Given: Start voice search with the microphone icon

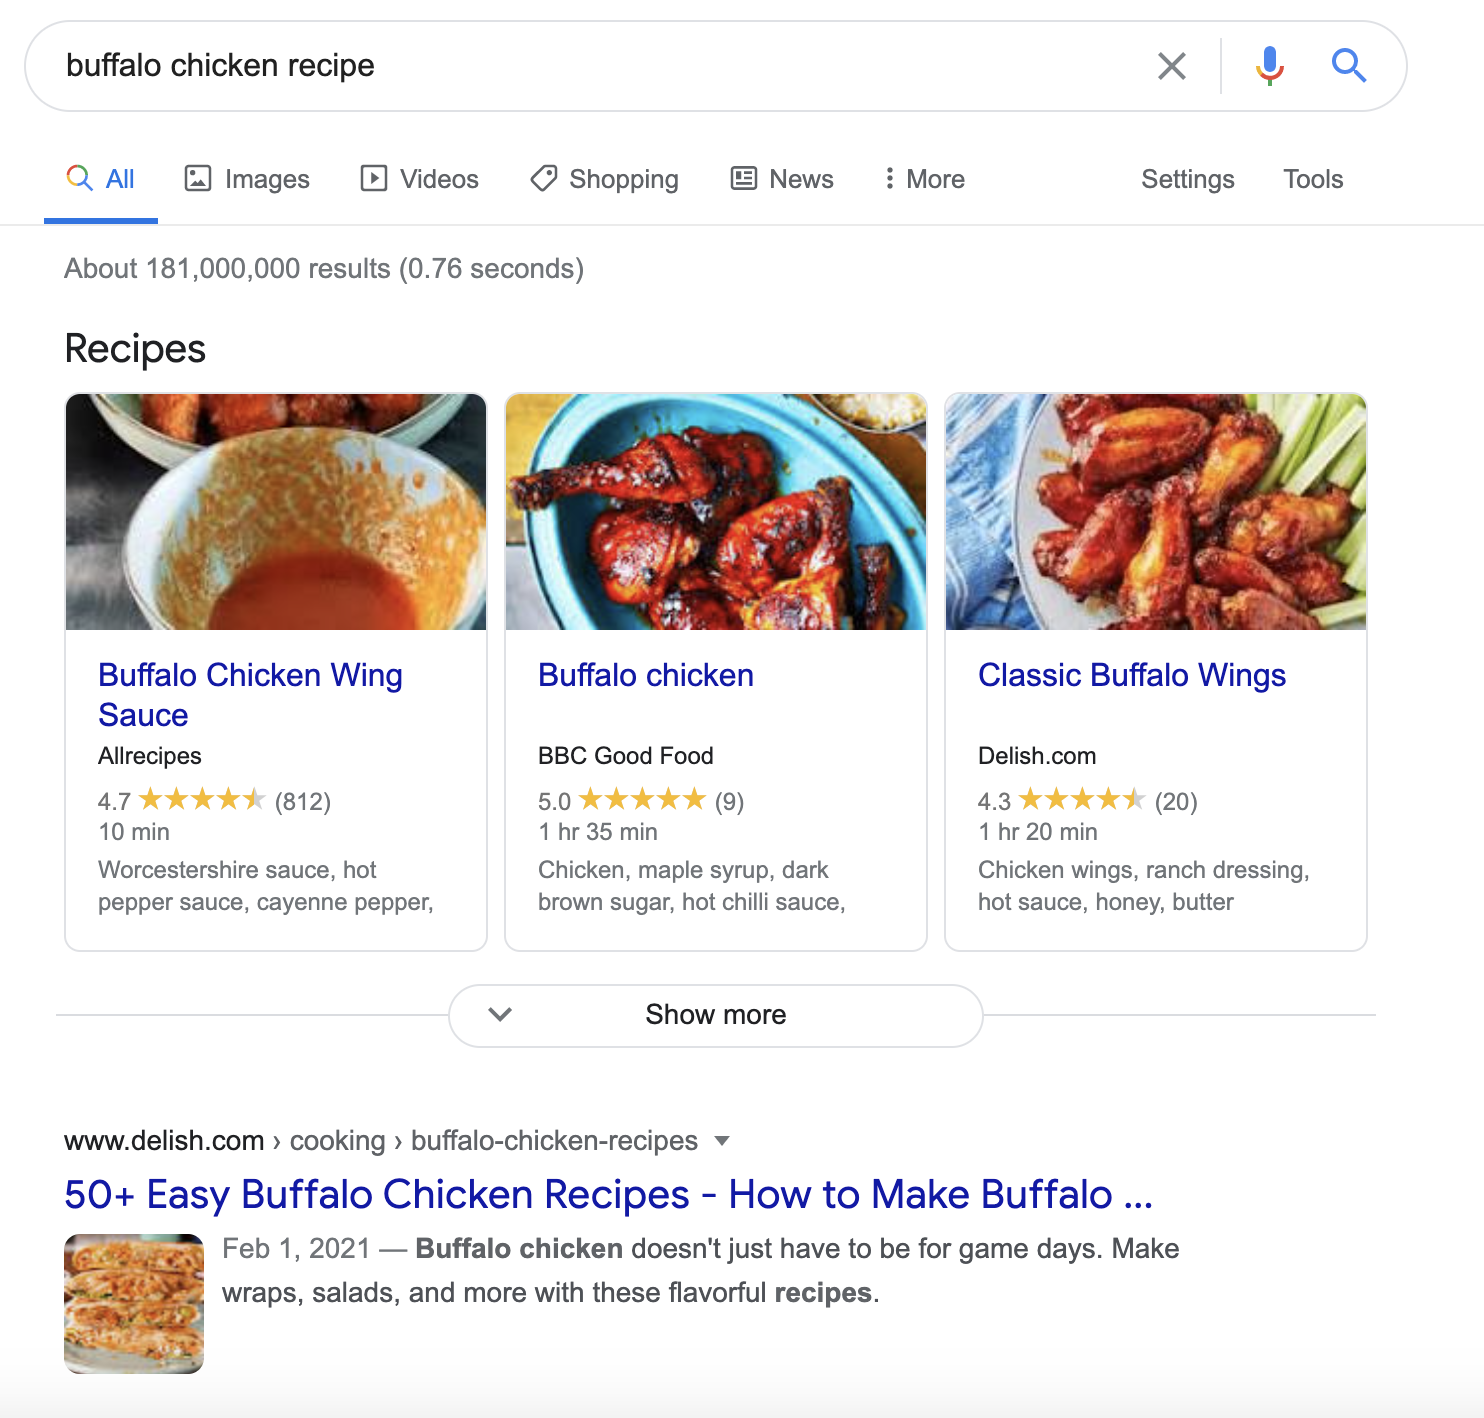Looking at the screenshot, I should [1269, 66].
